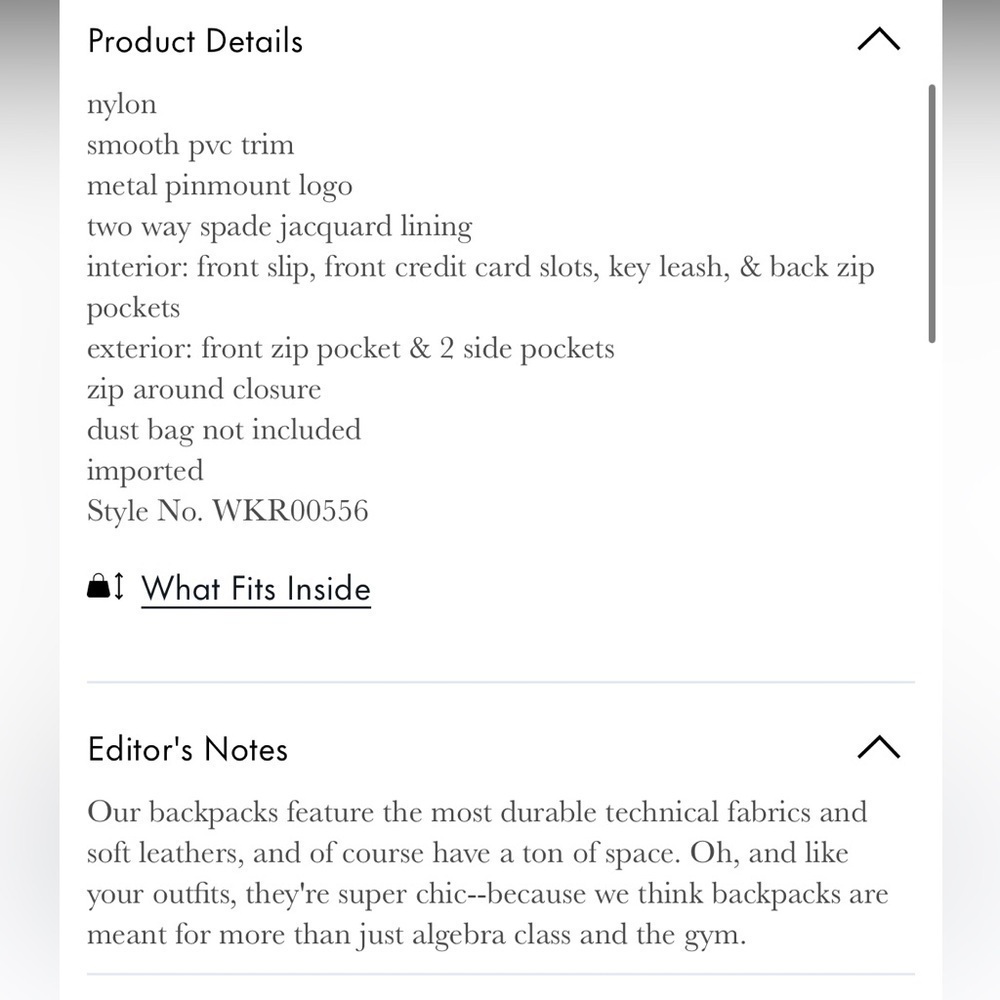Viewport: 1000px width, 1000px height.
Task: Click the Product Details scrollbar thumb
Action: coord(932,214)
